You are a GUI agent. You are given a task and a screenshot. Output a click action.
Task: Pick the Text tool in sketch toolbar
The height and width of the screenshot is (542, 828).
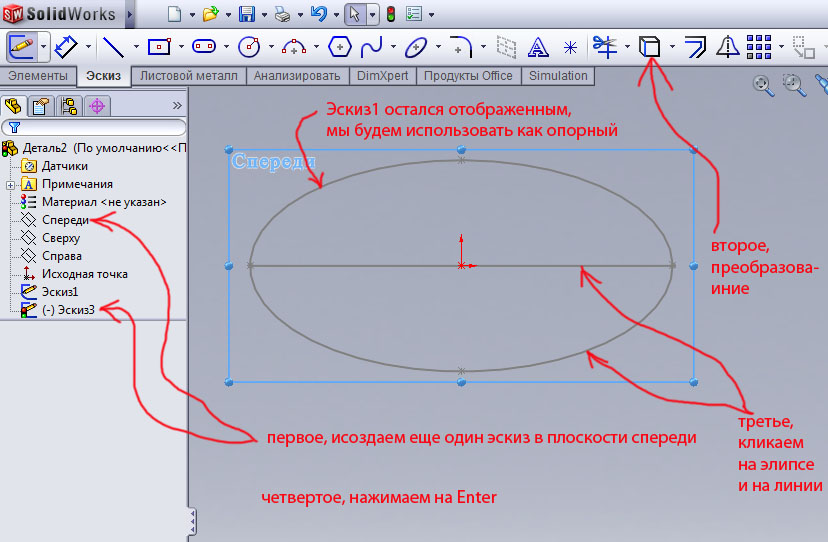coord(538,47)
